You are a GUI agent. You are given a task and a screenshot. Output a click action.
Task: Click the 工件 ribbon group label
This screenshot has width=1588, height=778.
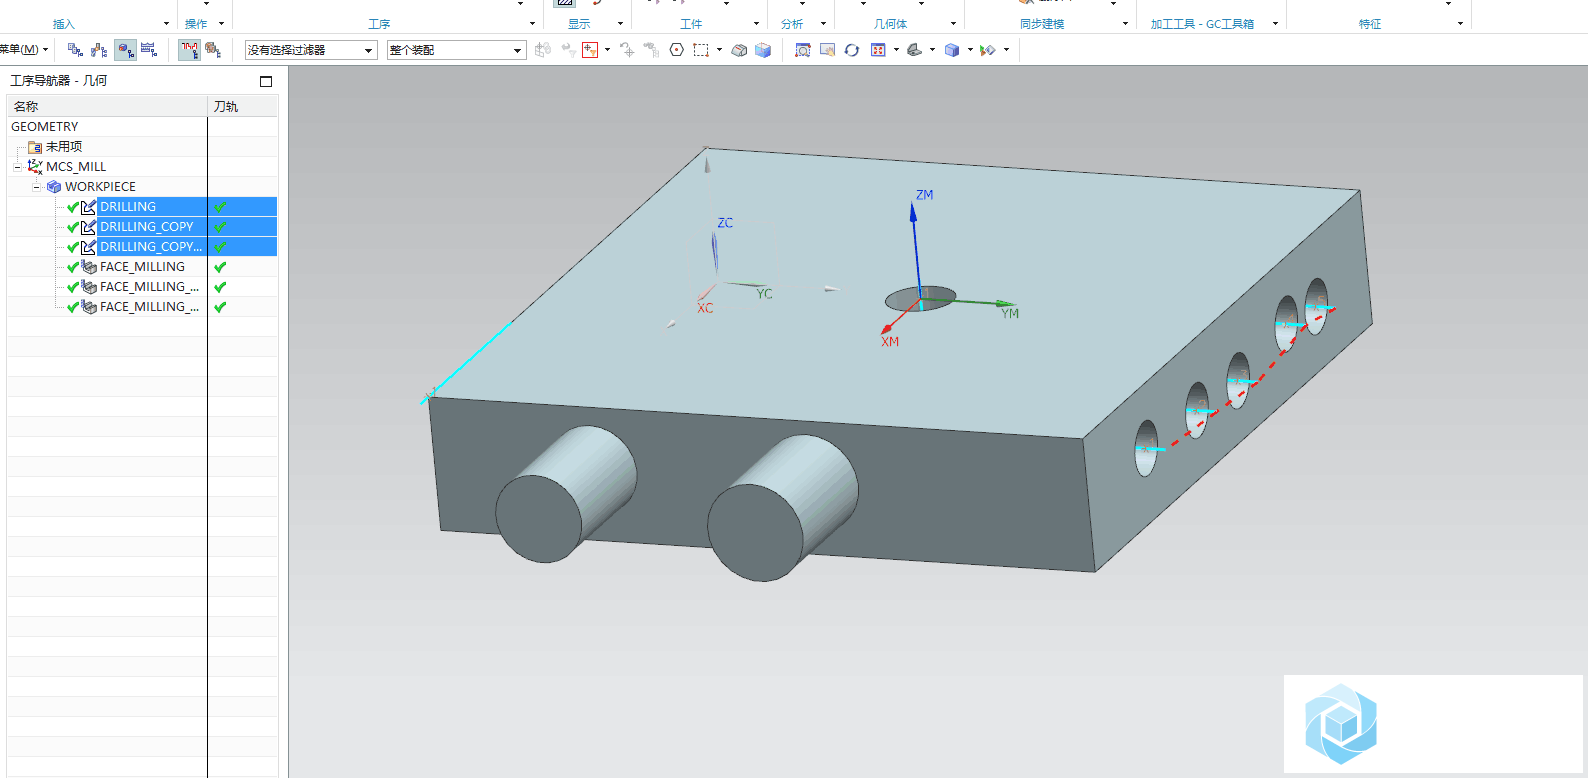coord(691,24)
